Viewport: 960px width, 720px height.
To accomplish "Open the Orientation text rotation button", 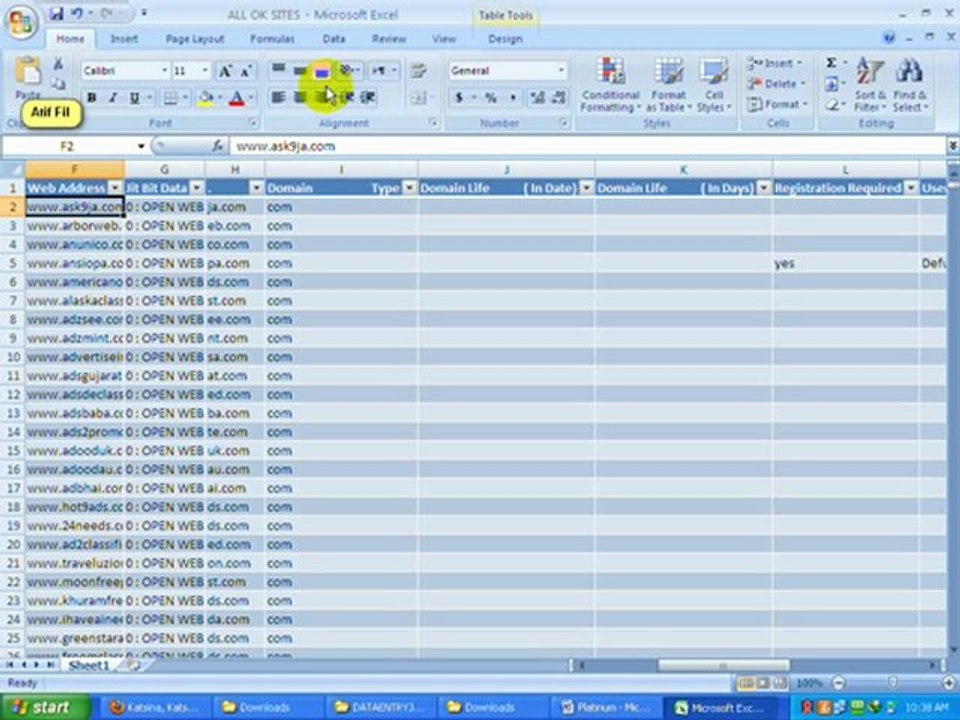I will [x=348, y=70].
